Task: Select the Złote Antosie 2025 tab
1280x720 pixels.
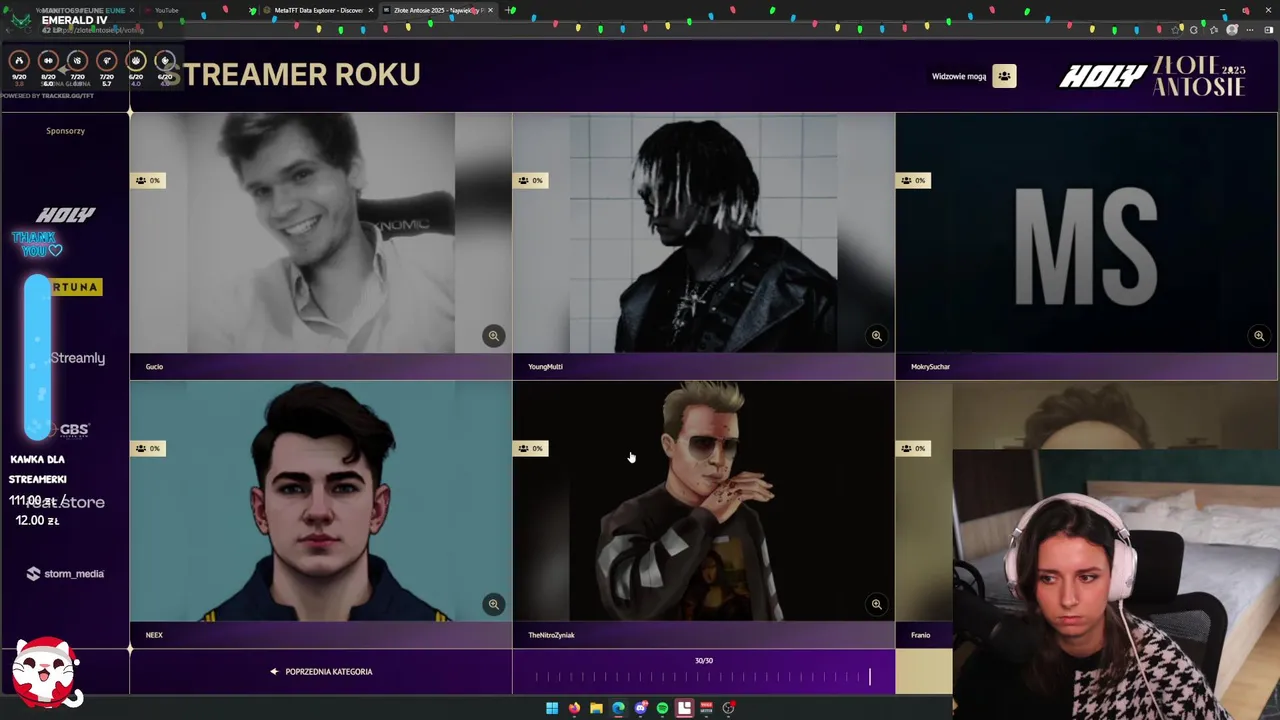Action: (438, 10)
